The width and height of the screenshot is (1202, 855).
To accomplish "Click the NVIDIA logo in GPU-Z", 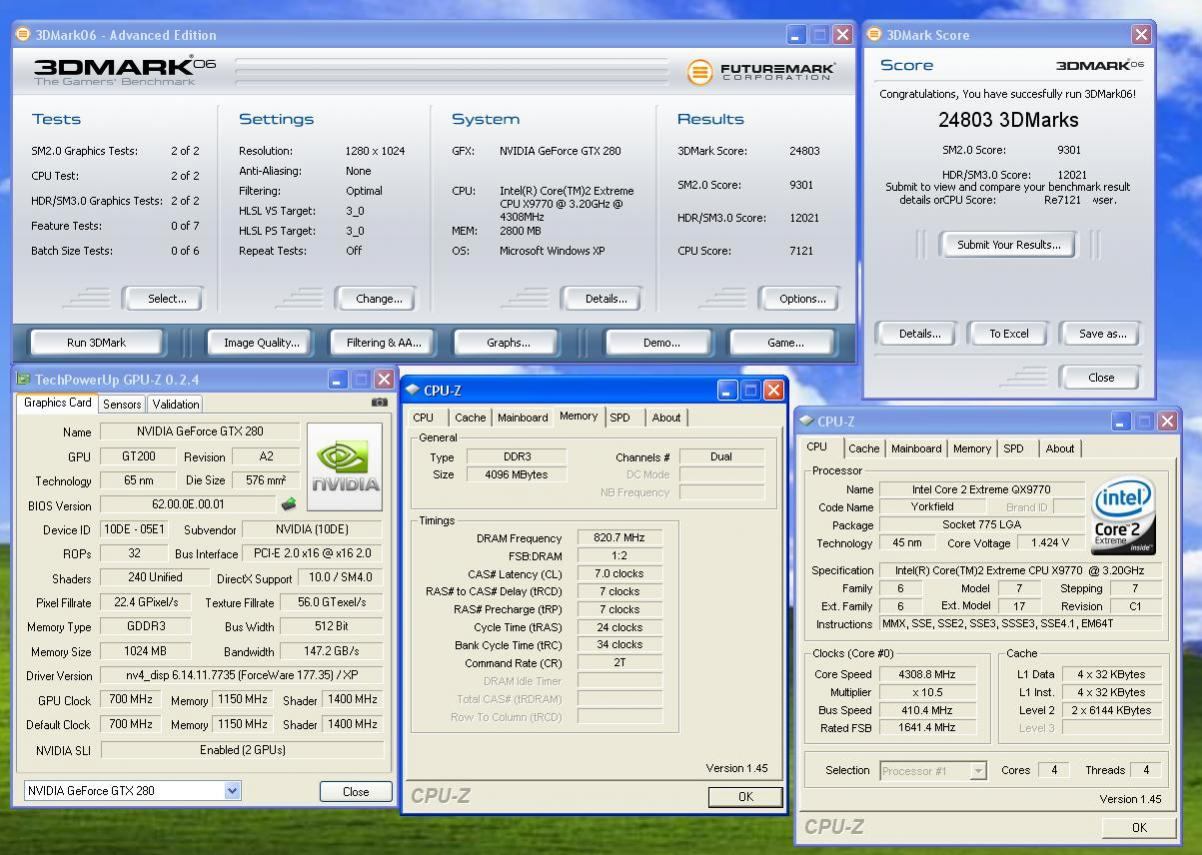I will click(345, 466).
